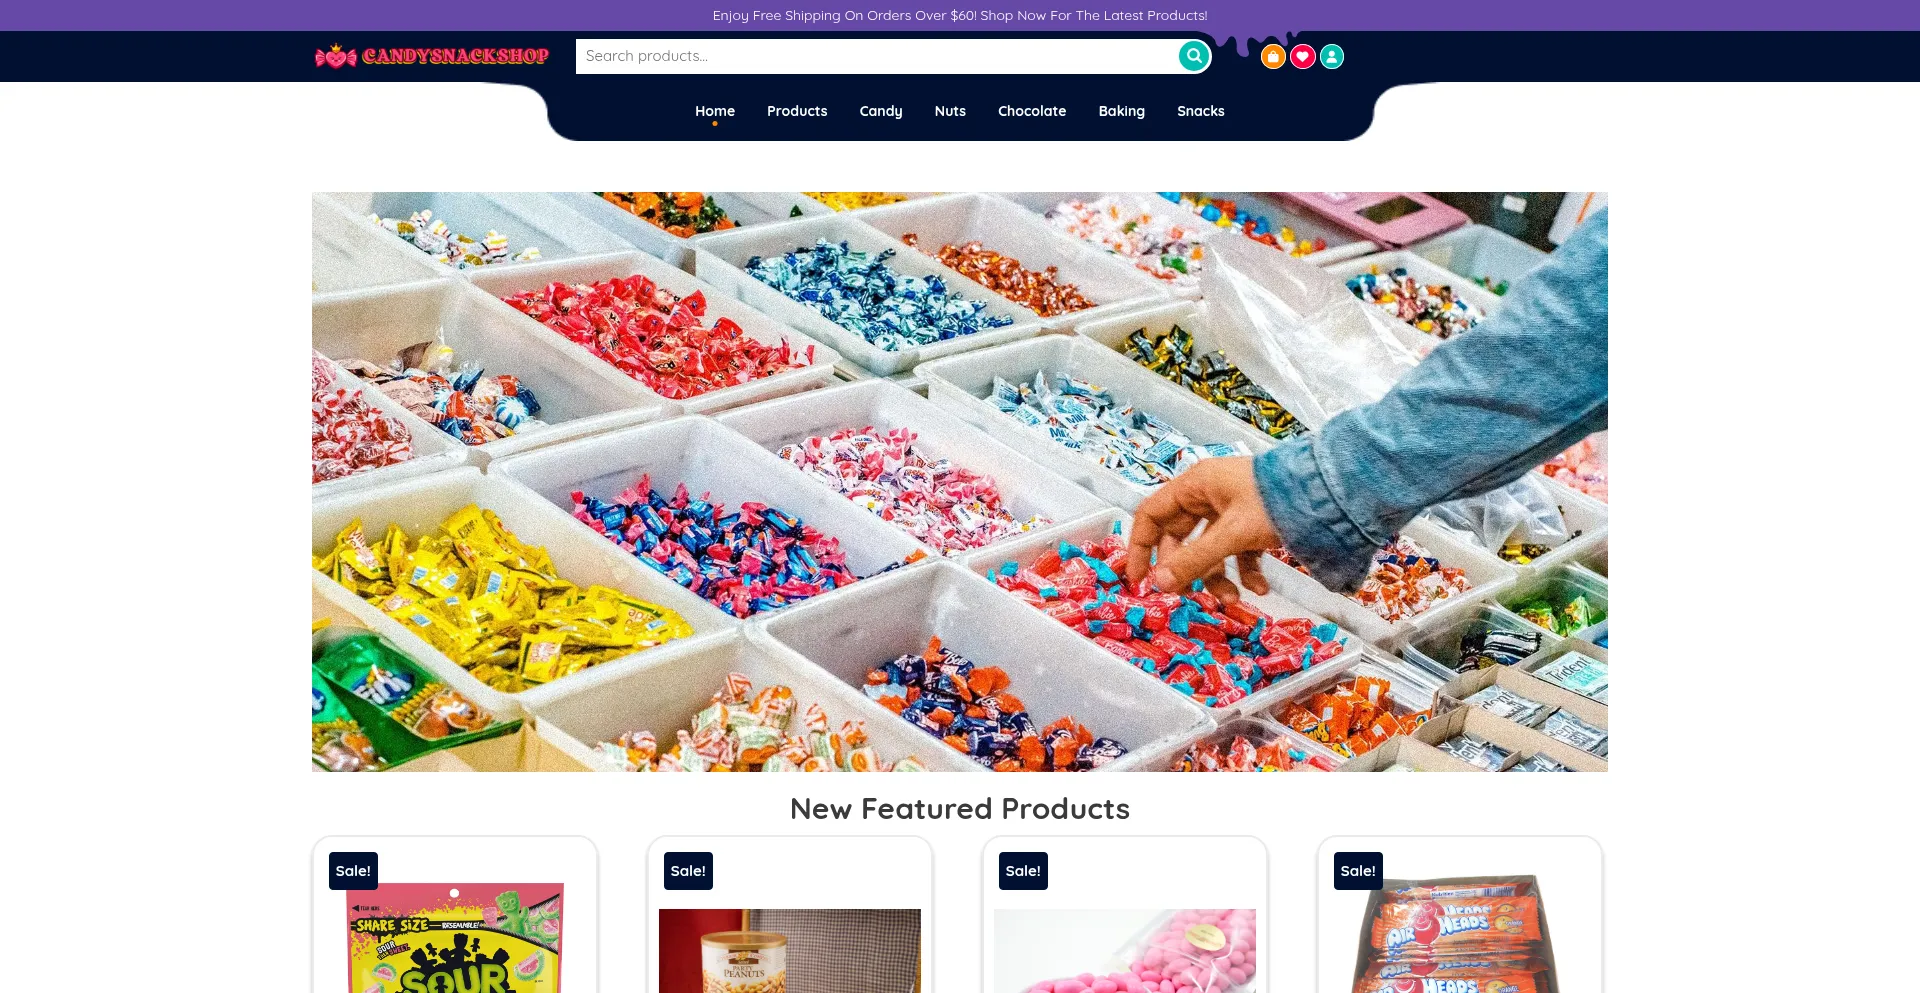
Task: Open the orange shopping cart icon
Action: 1273,57
